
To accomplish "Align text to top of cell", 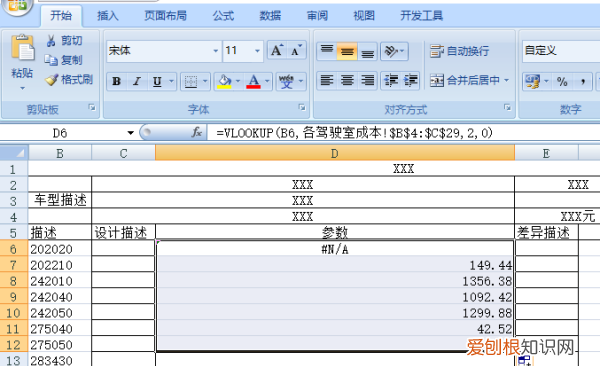I will pyautogui.click(x=327, y=51).
